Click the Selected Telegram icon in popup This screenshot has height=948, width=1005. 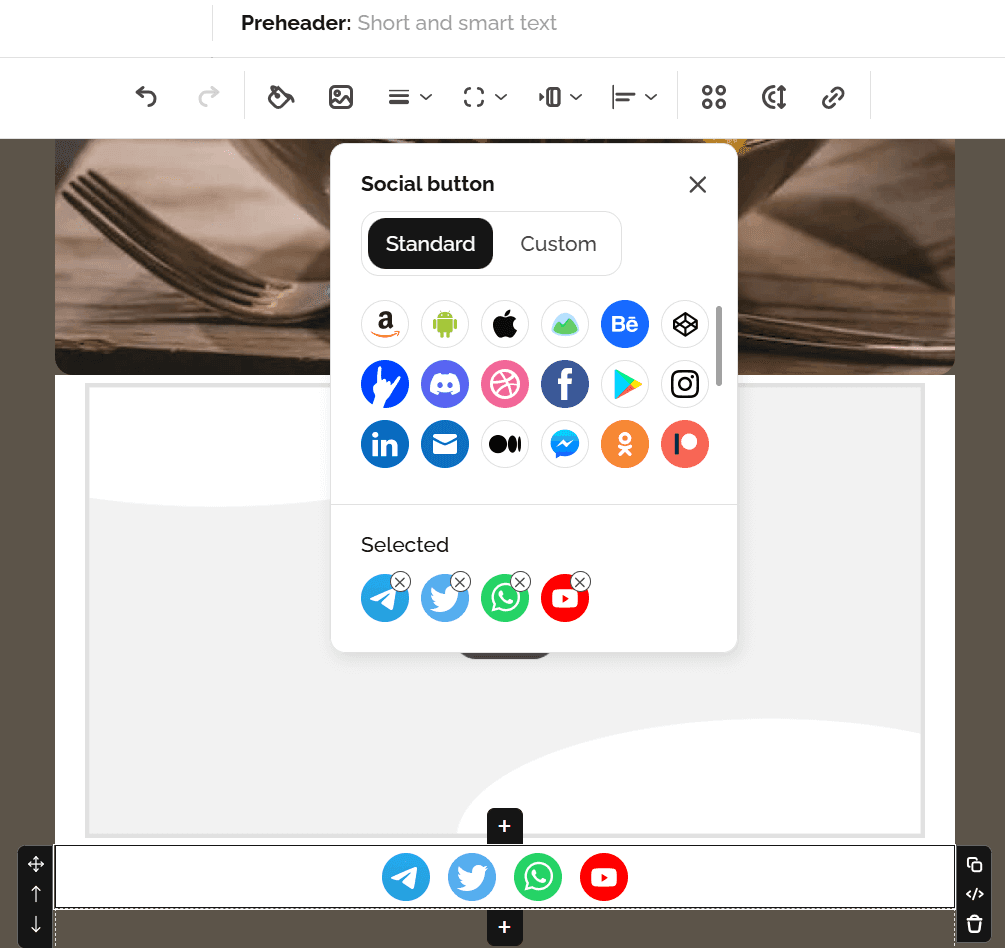pyautogui.click(x=384, y=599)
